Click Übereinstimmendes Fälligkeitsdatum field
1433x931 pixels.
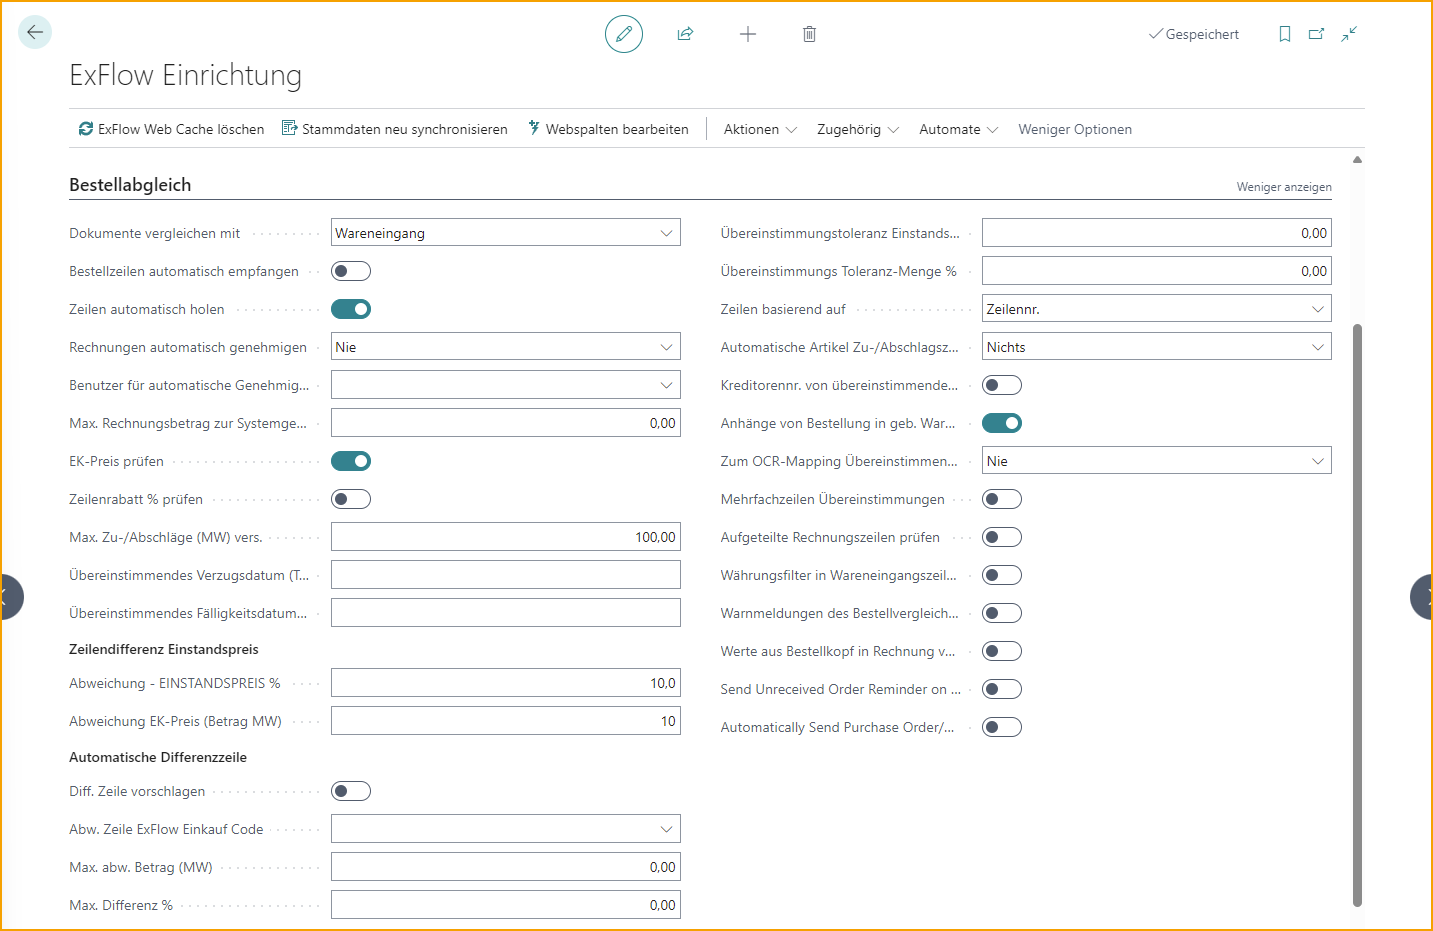coord(506,613)
